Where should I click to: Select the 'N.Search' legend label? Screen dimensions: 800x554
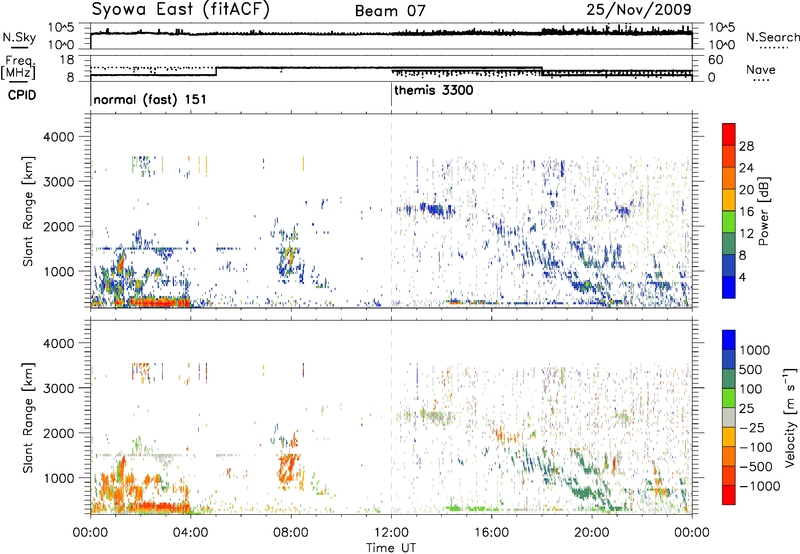click(772, 37)
